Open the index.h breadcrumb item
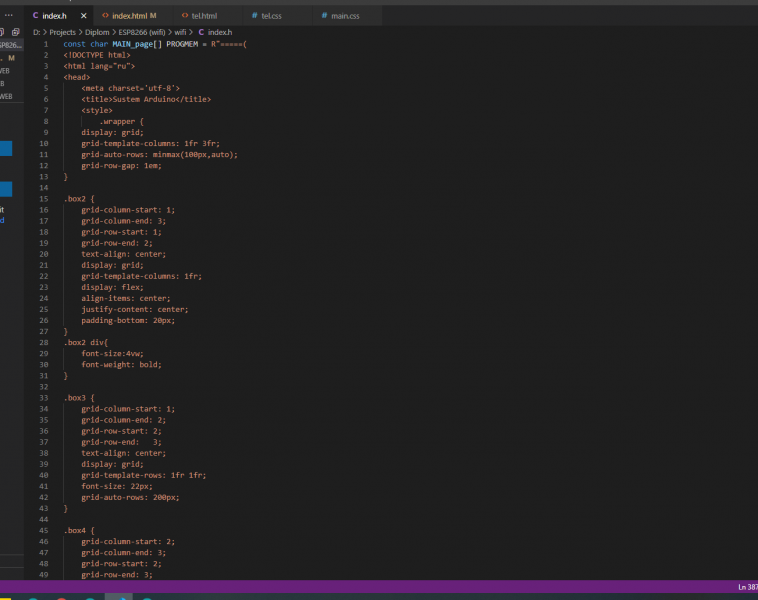 (x=220, y=32)
